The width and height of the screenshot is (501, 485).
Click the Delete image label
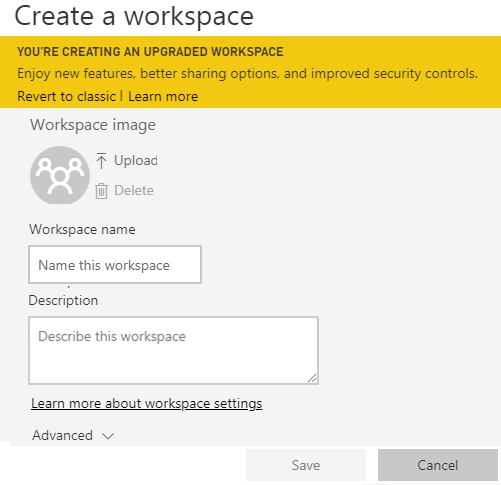pyautogui.click(x=134, y=191)
